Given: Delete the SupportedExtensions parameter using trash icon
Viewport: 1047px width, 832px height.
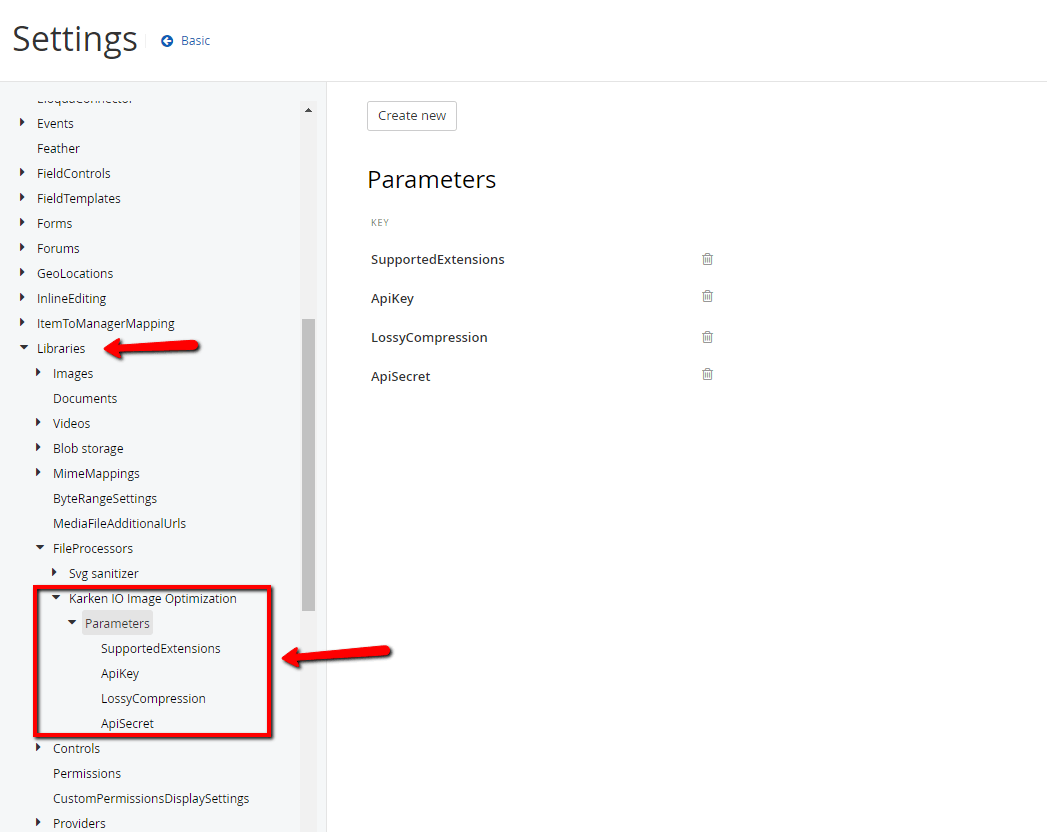Looking at the screenshot, I should point(707,259).
